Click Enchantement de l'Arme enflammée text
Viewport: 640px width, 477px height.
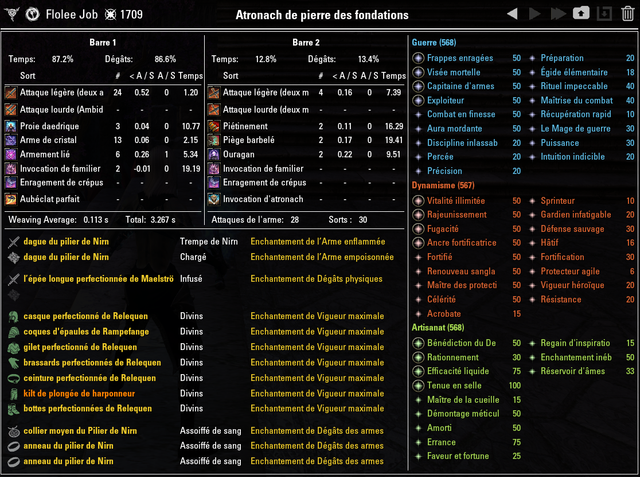(318, 242)
